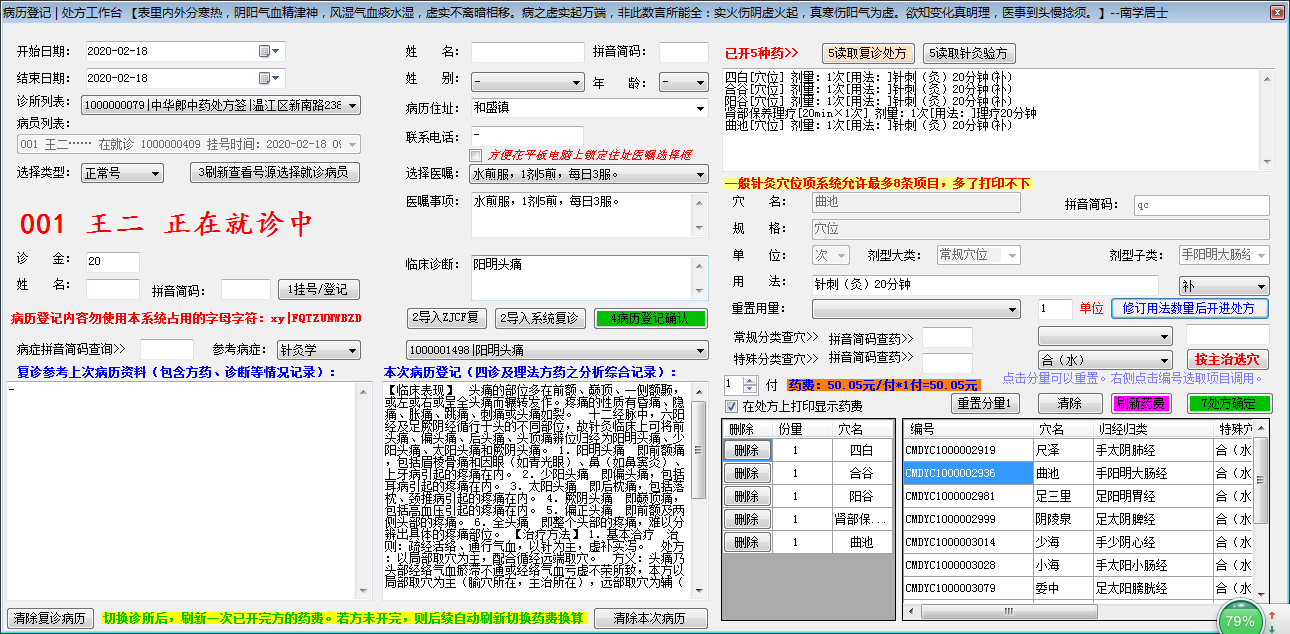Viewport: 1290px width, 634px height.
Task: Click the 诊金 input field
Action: click(113, 262)
